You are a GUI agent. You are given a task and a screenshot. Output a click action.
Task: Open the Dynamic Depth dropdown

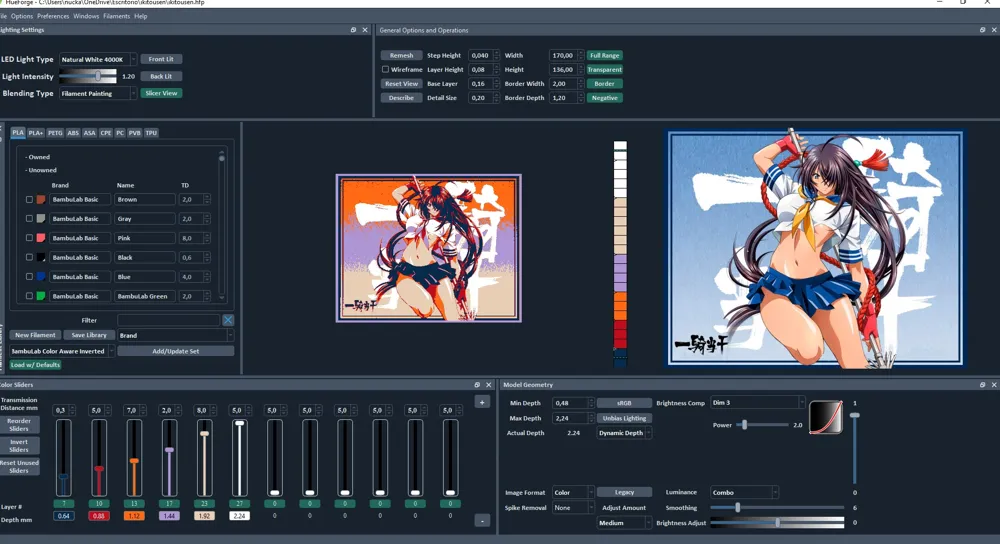pyautogui.click(x=624, y=433)
